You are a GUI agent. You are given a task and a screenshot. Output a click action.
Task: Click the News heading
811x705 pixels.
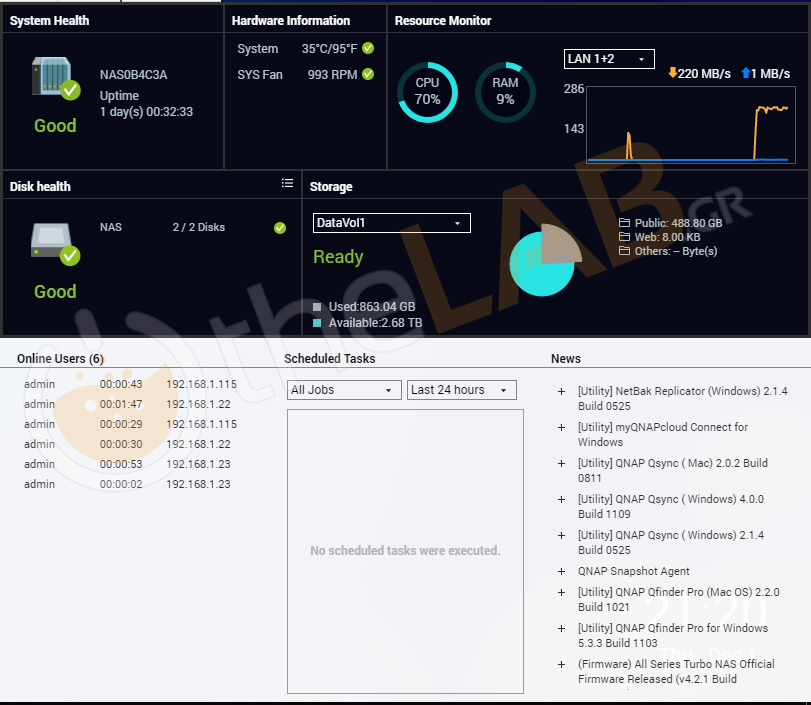pos(566,358)
